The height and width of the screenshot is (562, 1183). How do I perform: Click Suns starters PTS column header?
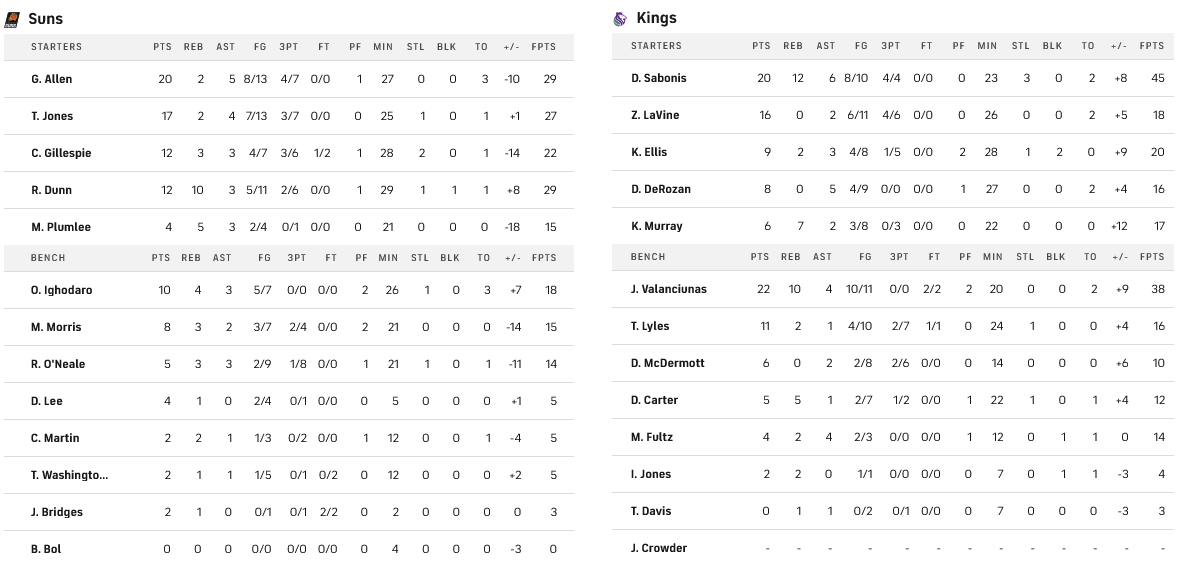(x=162, y=47)
